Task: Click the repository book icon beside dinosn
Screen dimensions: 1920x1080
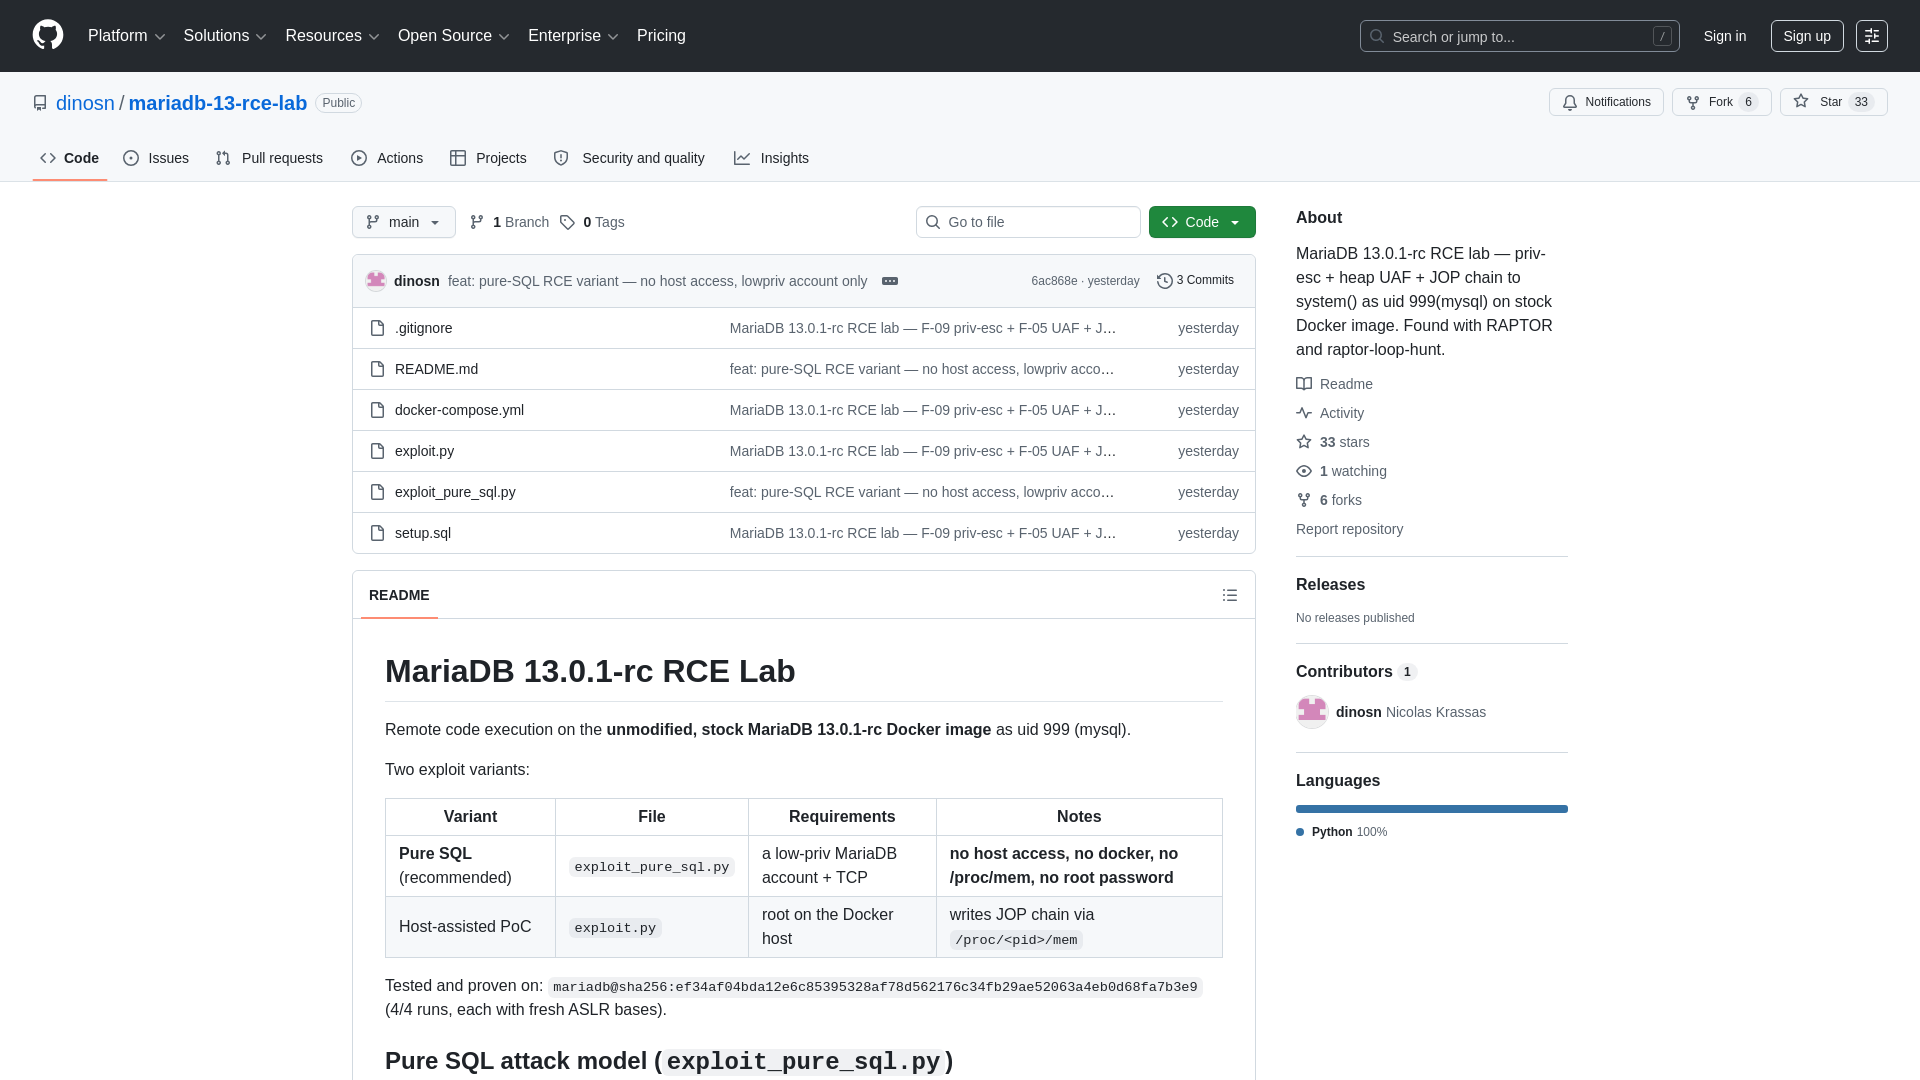Action: tap(40, 103)
